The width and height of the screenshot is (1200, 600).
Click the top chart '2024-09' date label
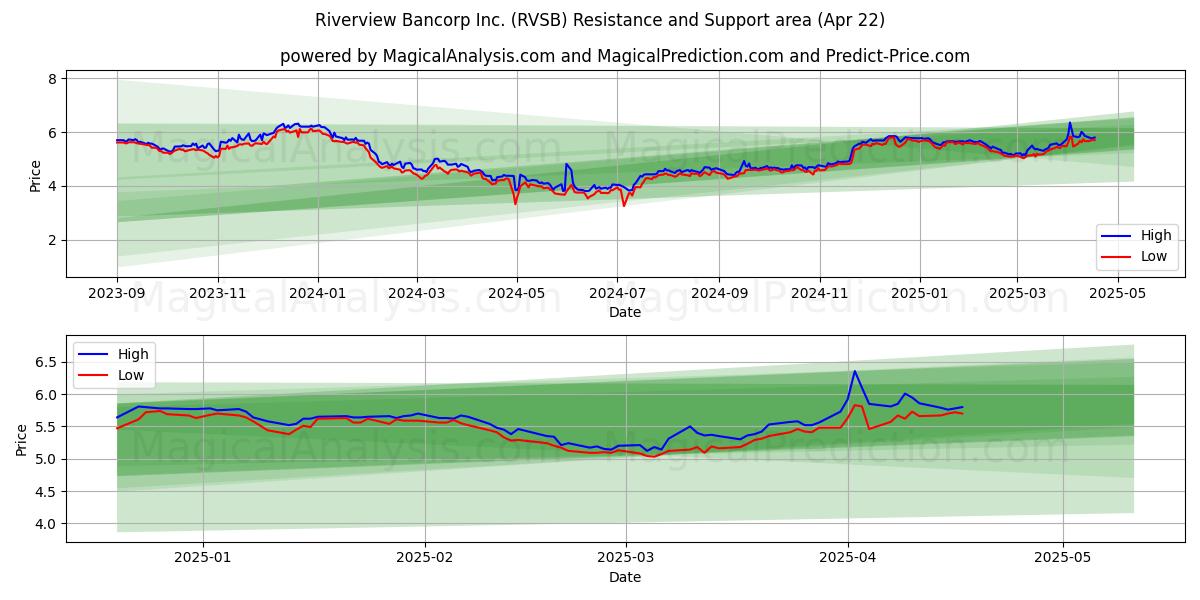(x=719, y=294)
